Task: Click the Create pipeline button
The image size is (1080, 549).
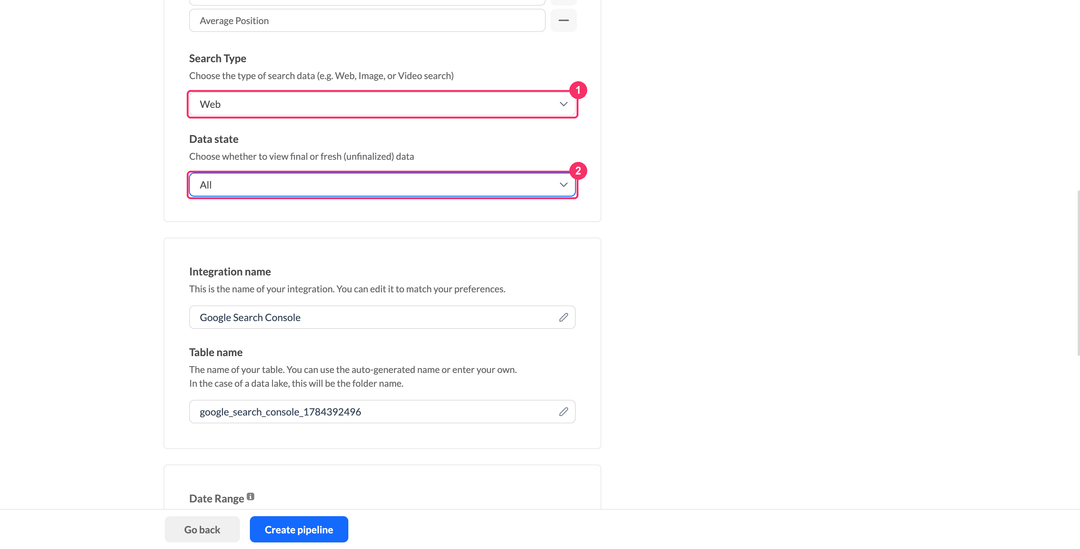Action: tap(299, 530)
